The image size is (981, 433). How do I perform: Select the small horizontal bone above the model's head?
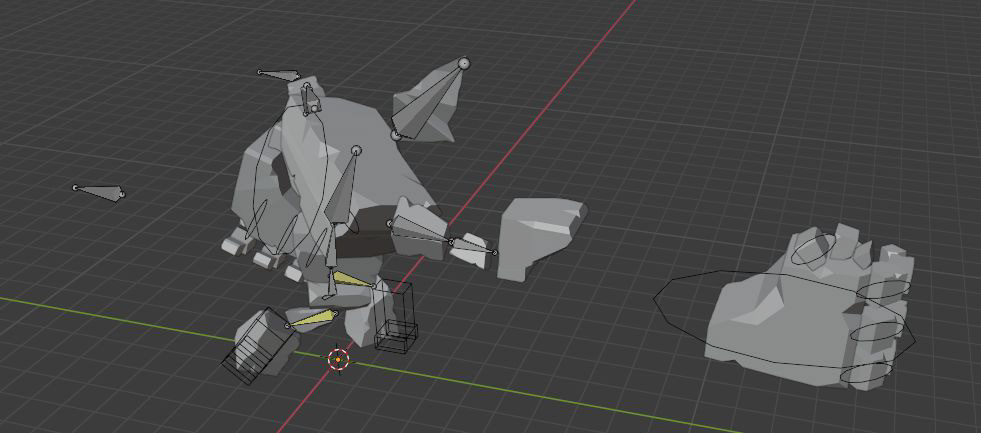pyautogui.click(x=280, y=75)
